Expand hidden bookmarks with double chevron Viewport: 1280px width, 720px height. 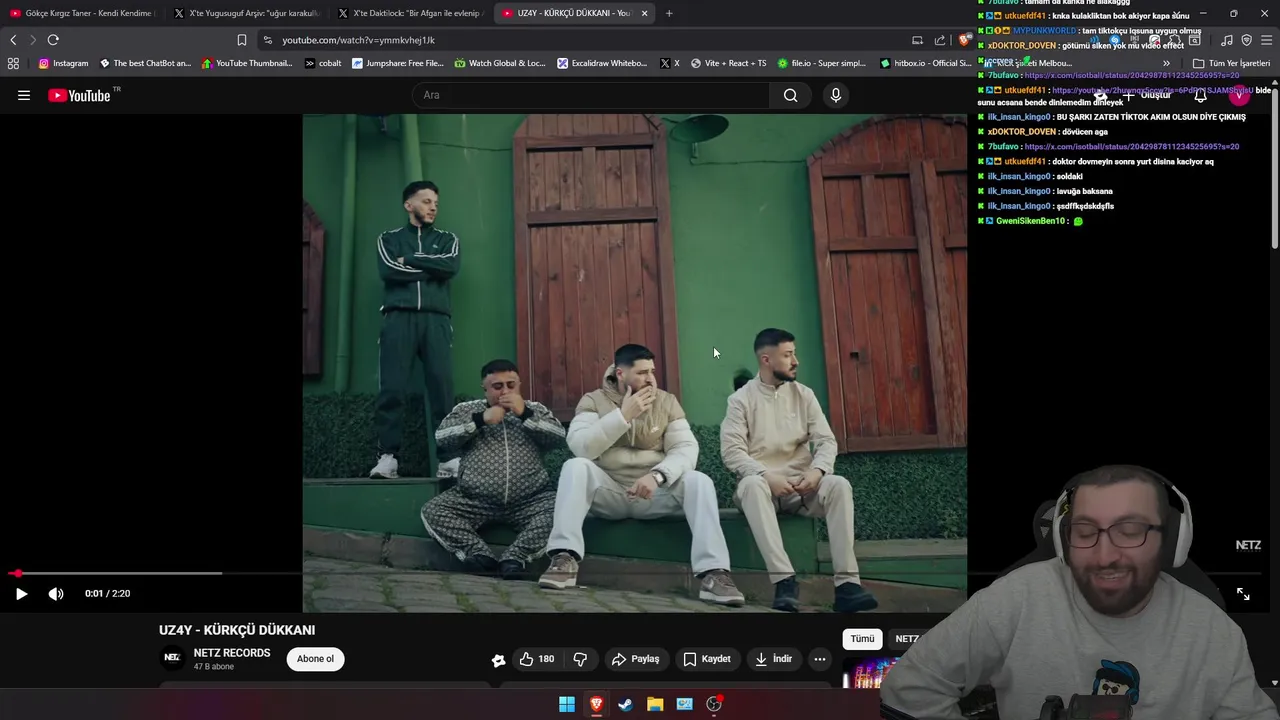(x=1166, y=63)
